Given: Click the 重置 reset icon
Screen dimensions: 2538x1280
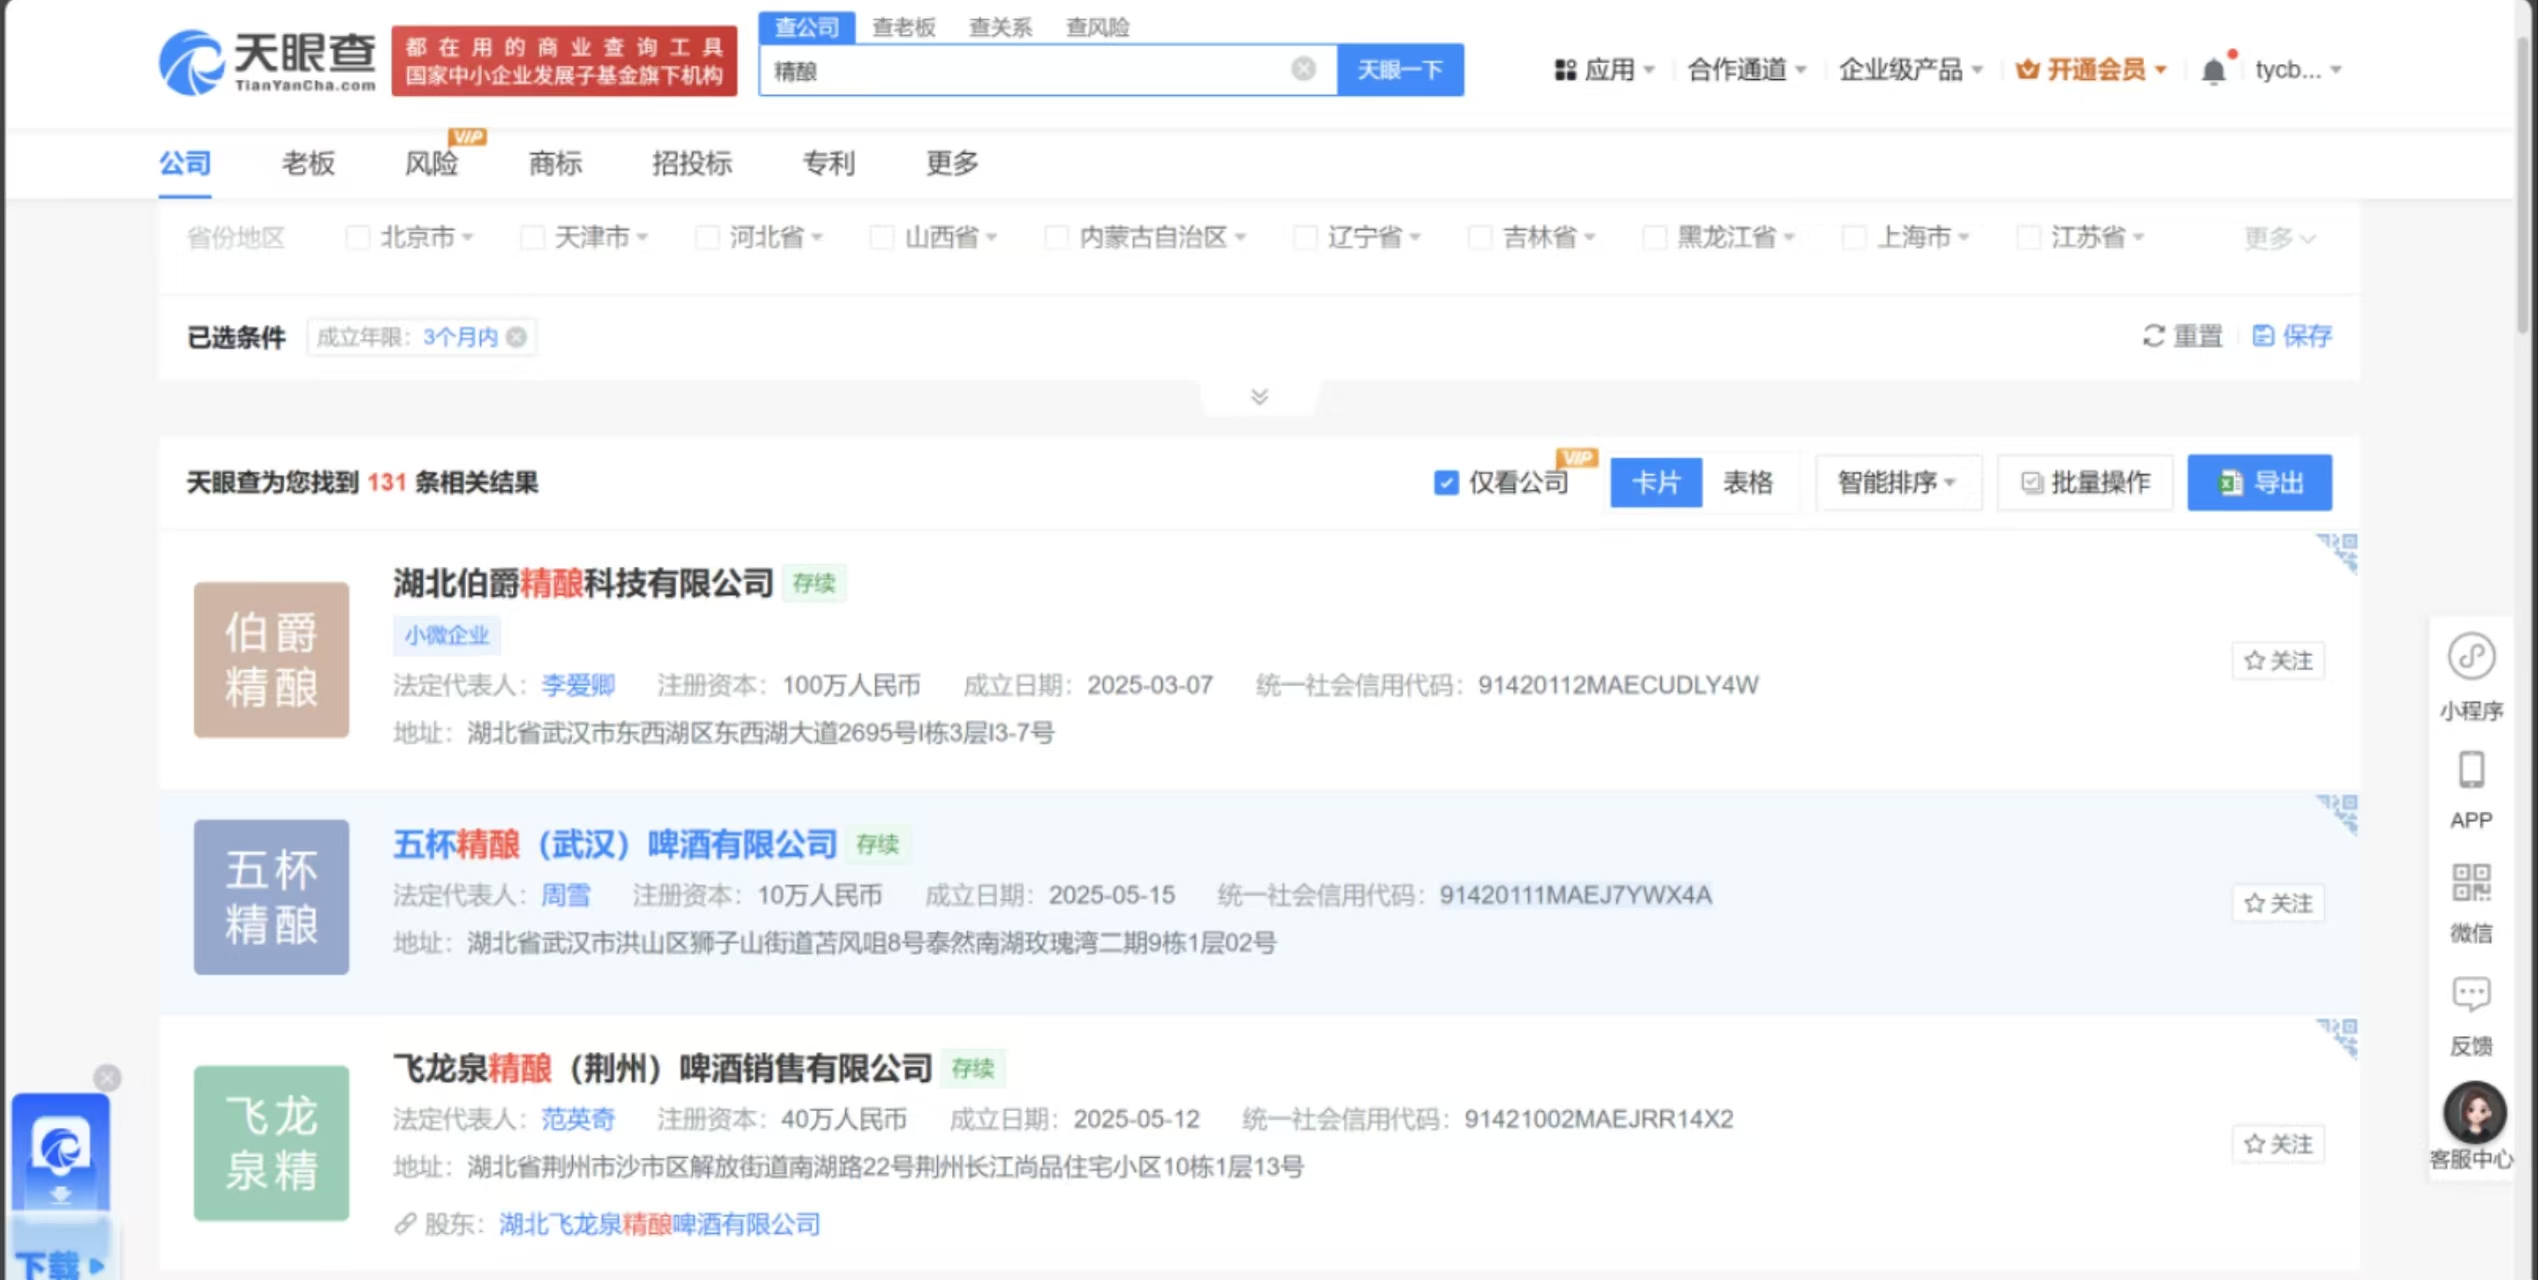Looking at the screenshot, I should [2153, 336].
